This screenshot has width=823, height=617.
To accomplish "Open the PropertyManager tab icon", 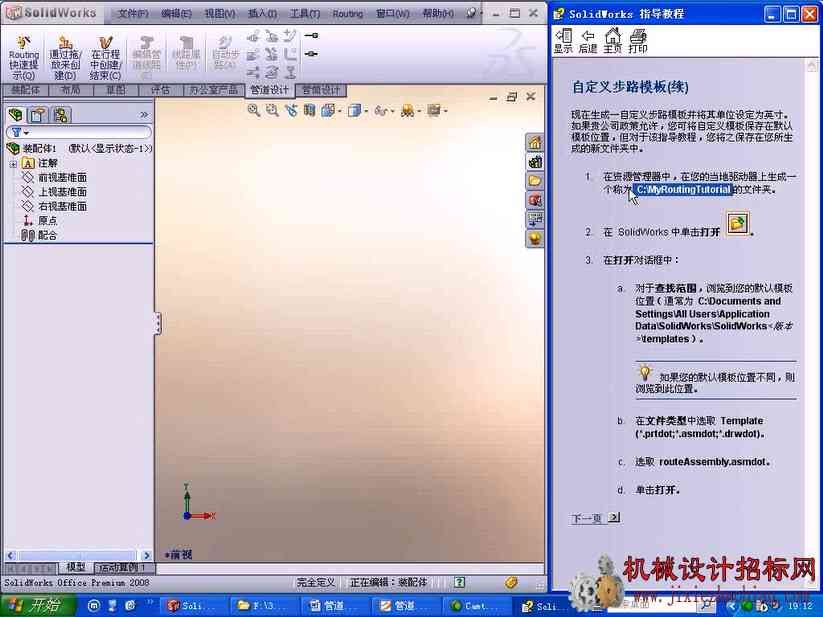I will tap(38, 114).
